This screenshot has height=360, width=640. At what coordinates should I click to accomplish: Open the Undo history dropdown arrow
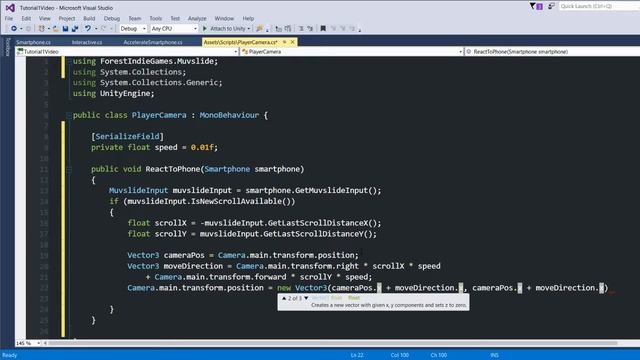[96, 29]
